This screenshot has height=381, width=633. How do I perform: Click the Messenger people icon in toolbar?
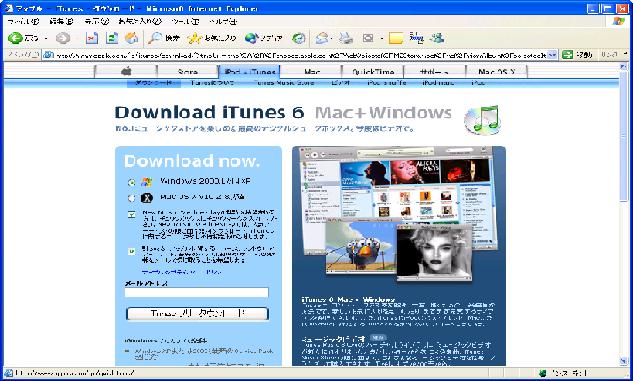tap(437, 38)
